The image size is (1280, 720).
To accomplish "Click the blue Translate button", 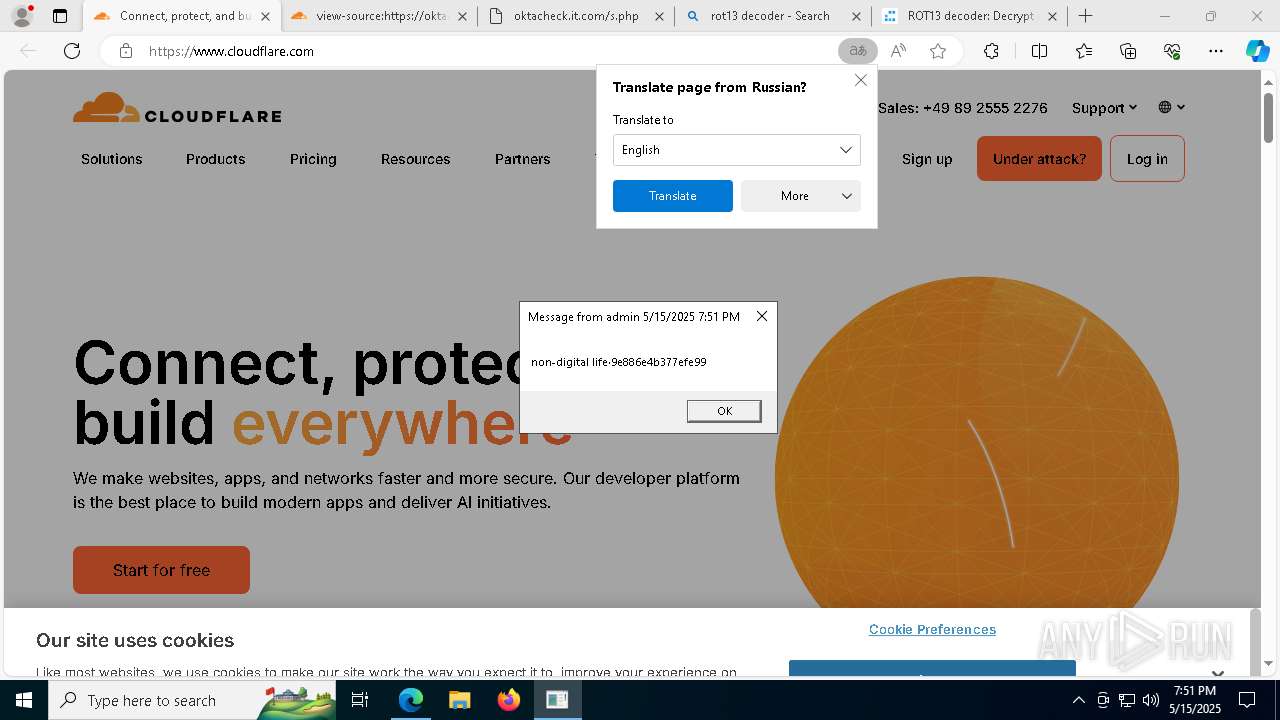I will (x=672, y=196).
